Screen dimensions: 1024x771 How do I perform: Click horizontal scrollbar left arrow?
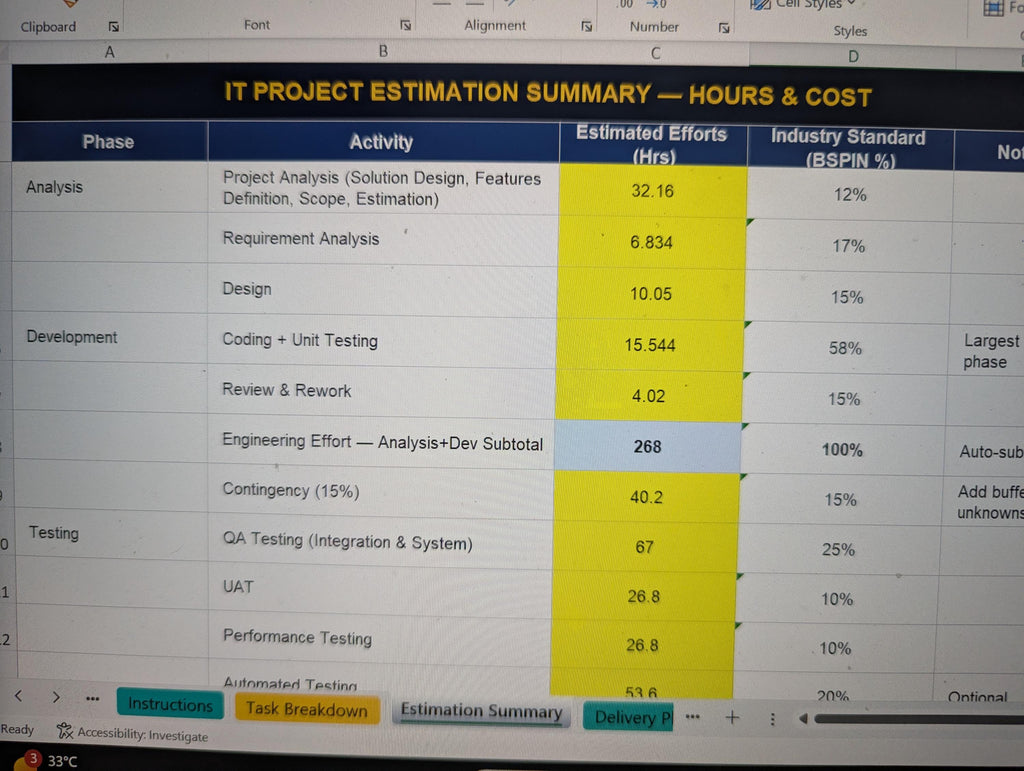(x=803, y=719)
